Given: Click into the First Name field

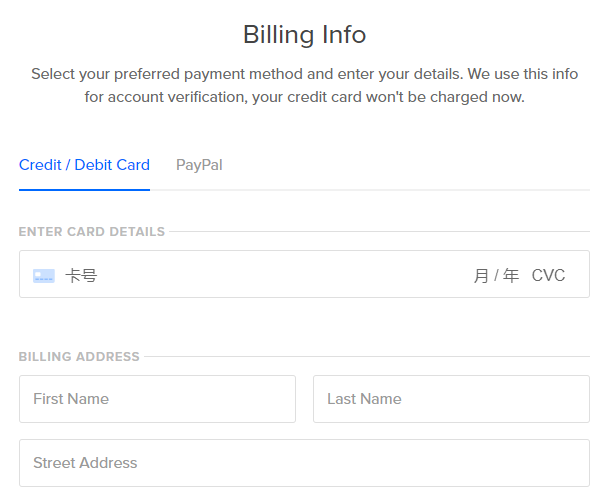Looking at the screenshot, I should coord(157,399).
